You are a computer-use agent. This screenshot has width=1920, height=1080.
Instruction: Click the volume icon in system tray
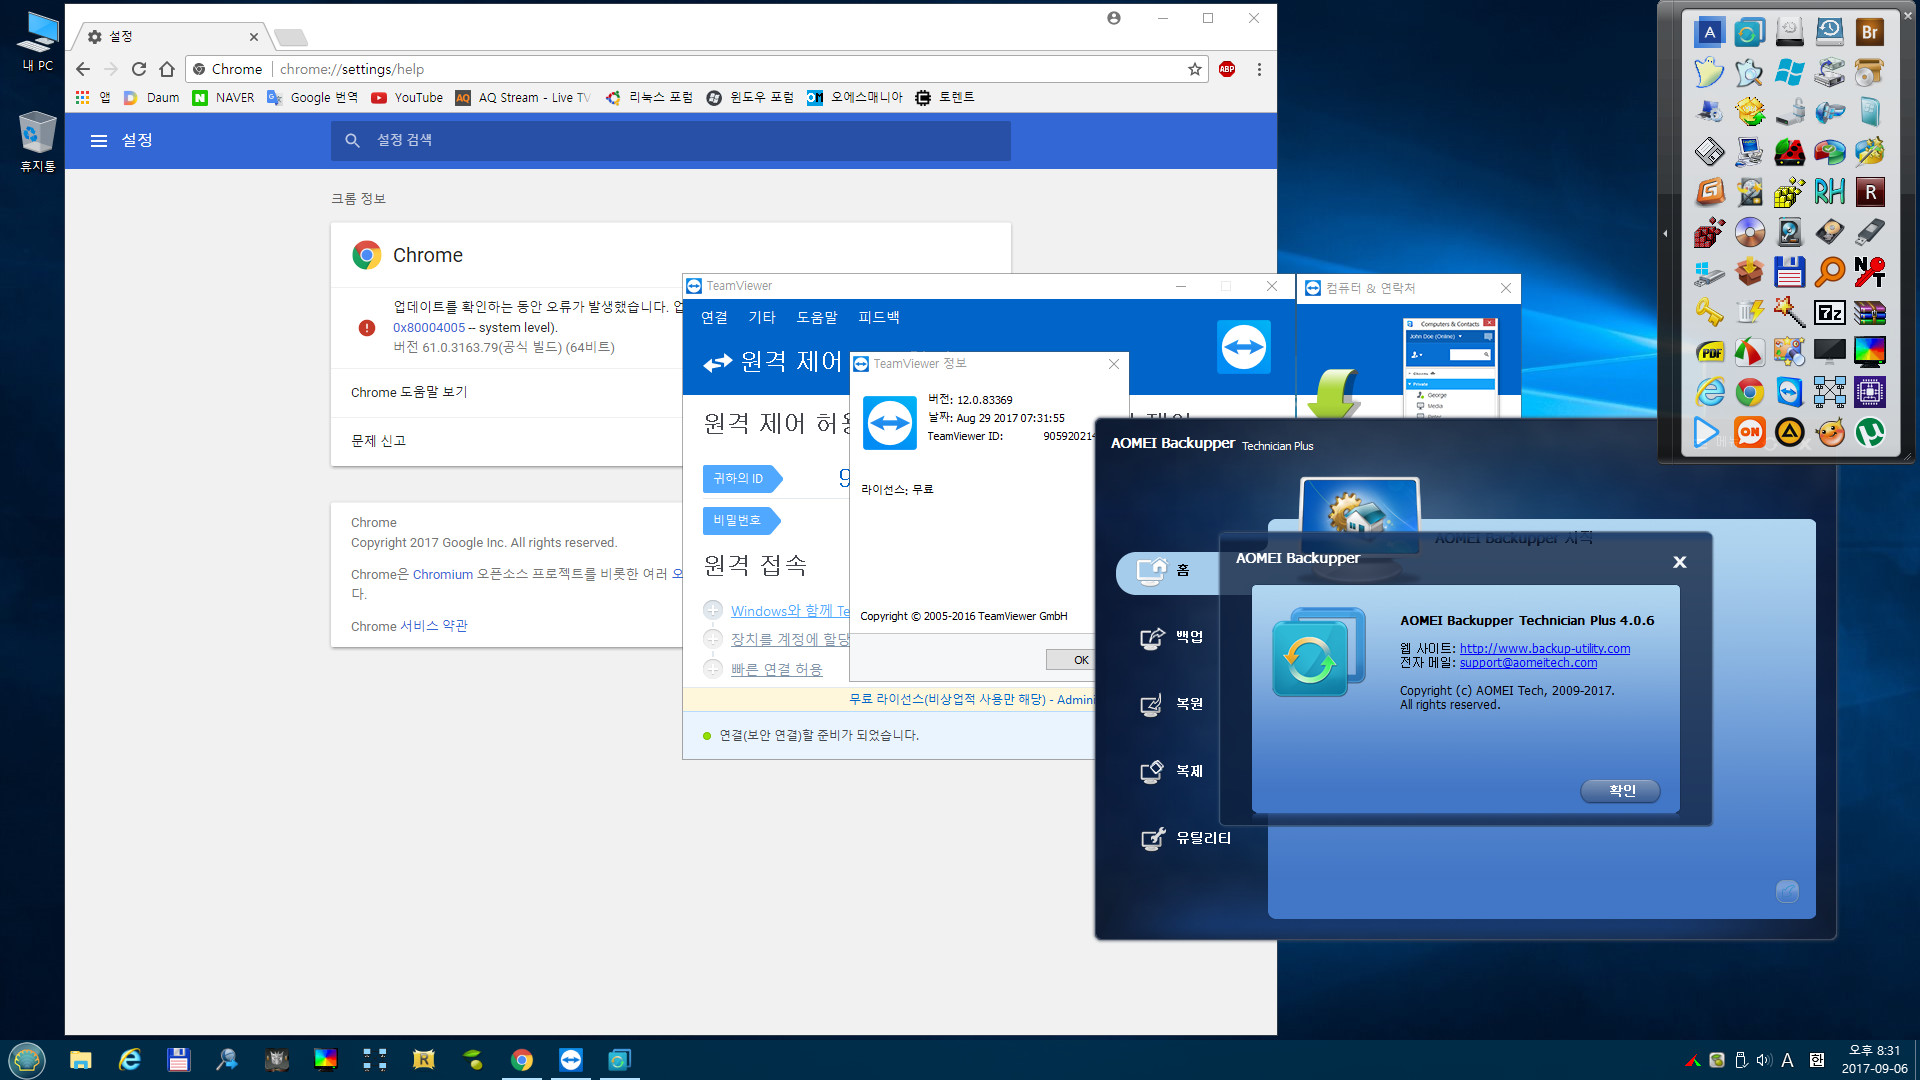point(1763,1060)
